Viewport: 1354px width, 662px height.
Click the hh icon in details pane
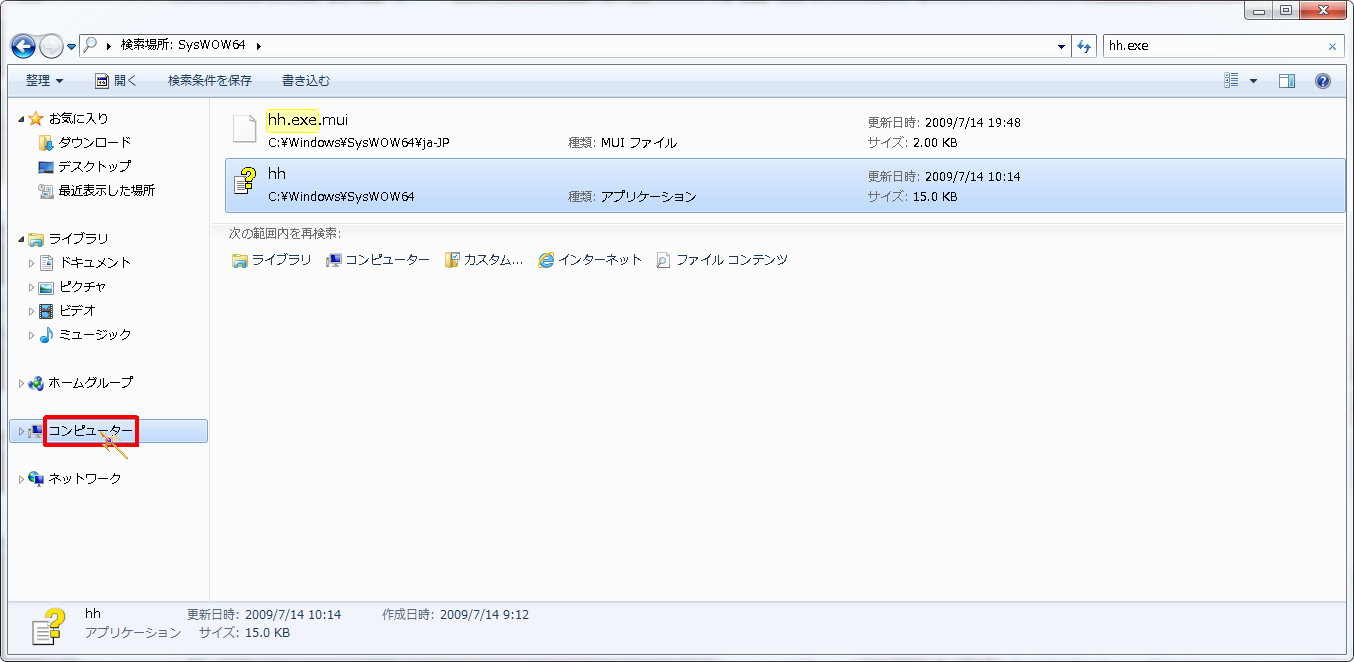click(48, 626)
